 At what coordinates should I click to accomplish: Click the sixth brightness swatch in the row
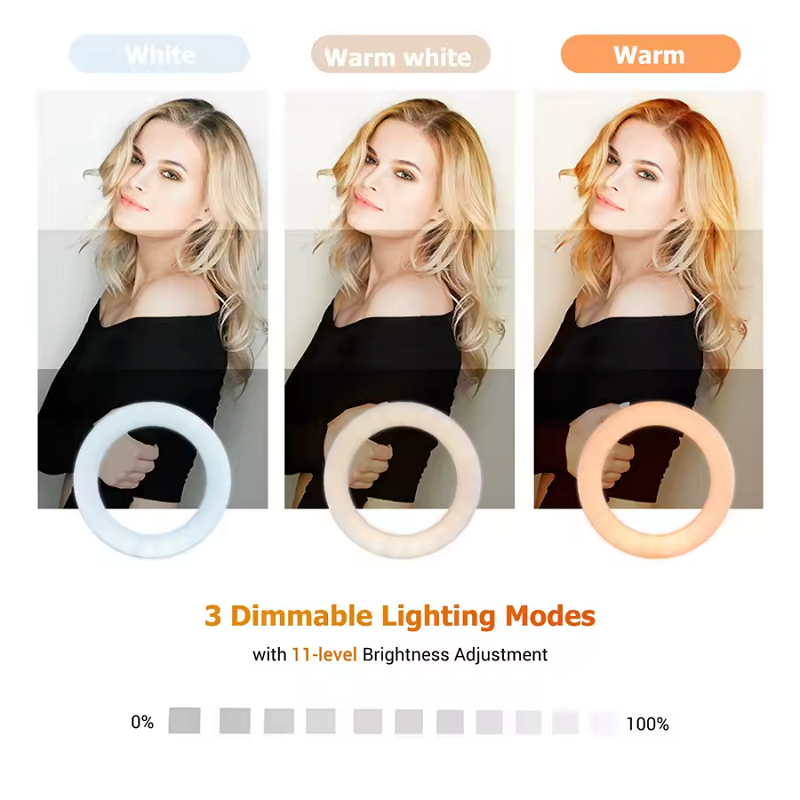409,721
